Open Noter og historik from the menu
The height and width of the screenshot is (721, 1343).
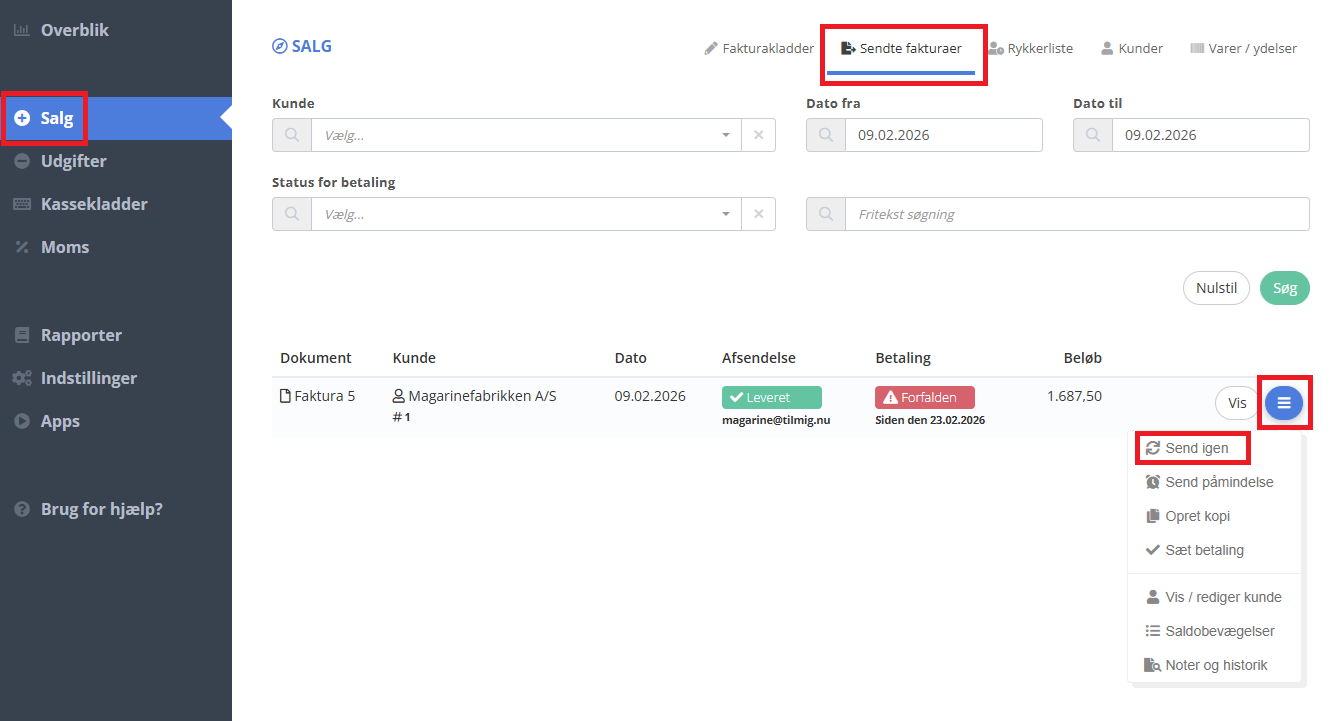[1215, 665]
